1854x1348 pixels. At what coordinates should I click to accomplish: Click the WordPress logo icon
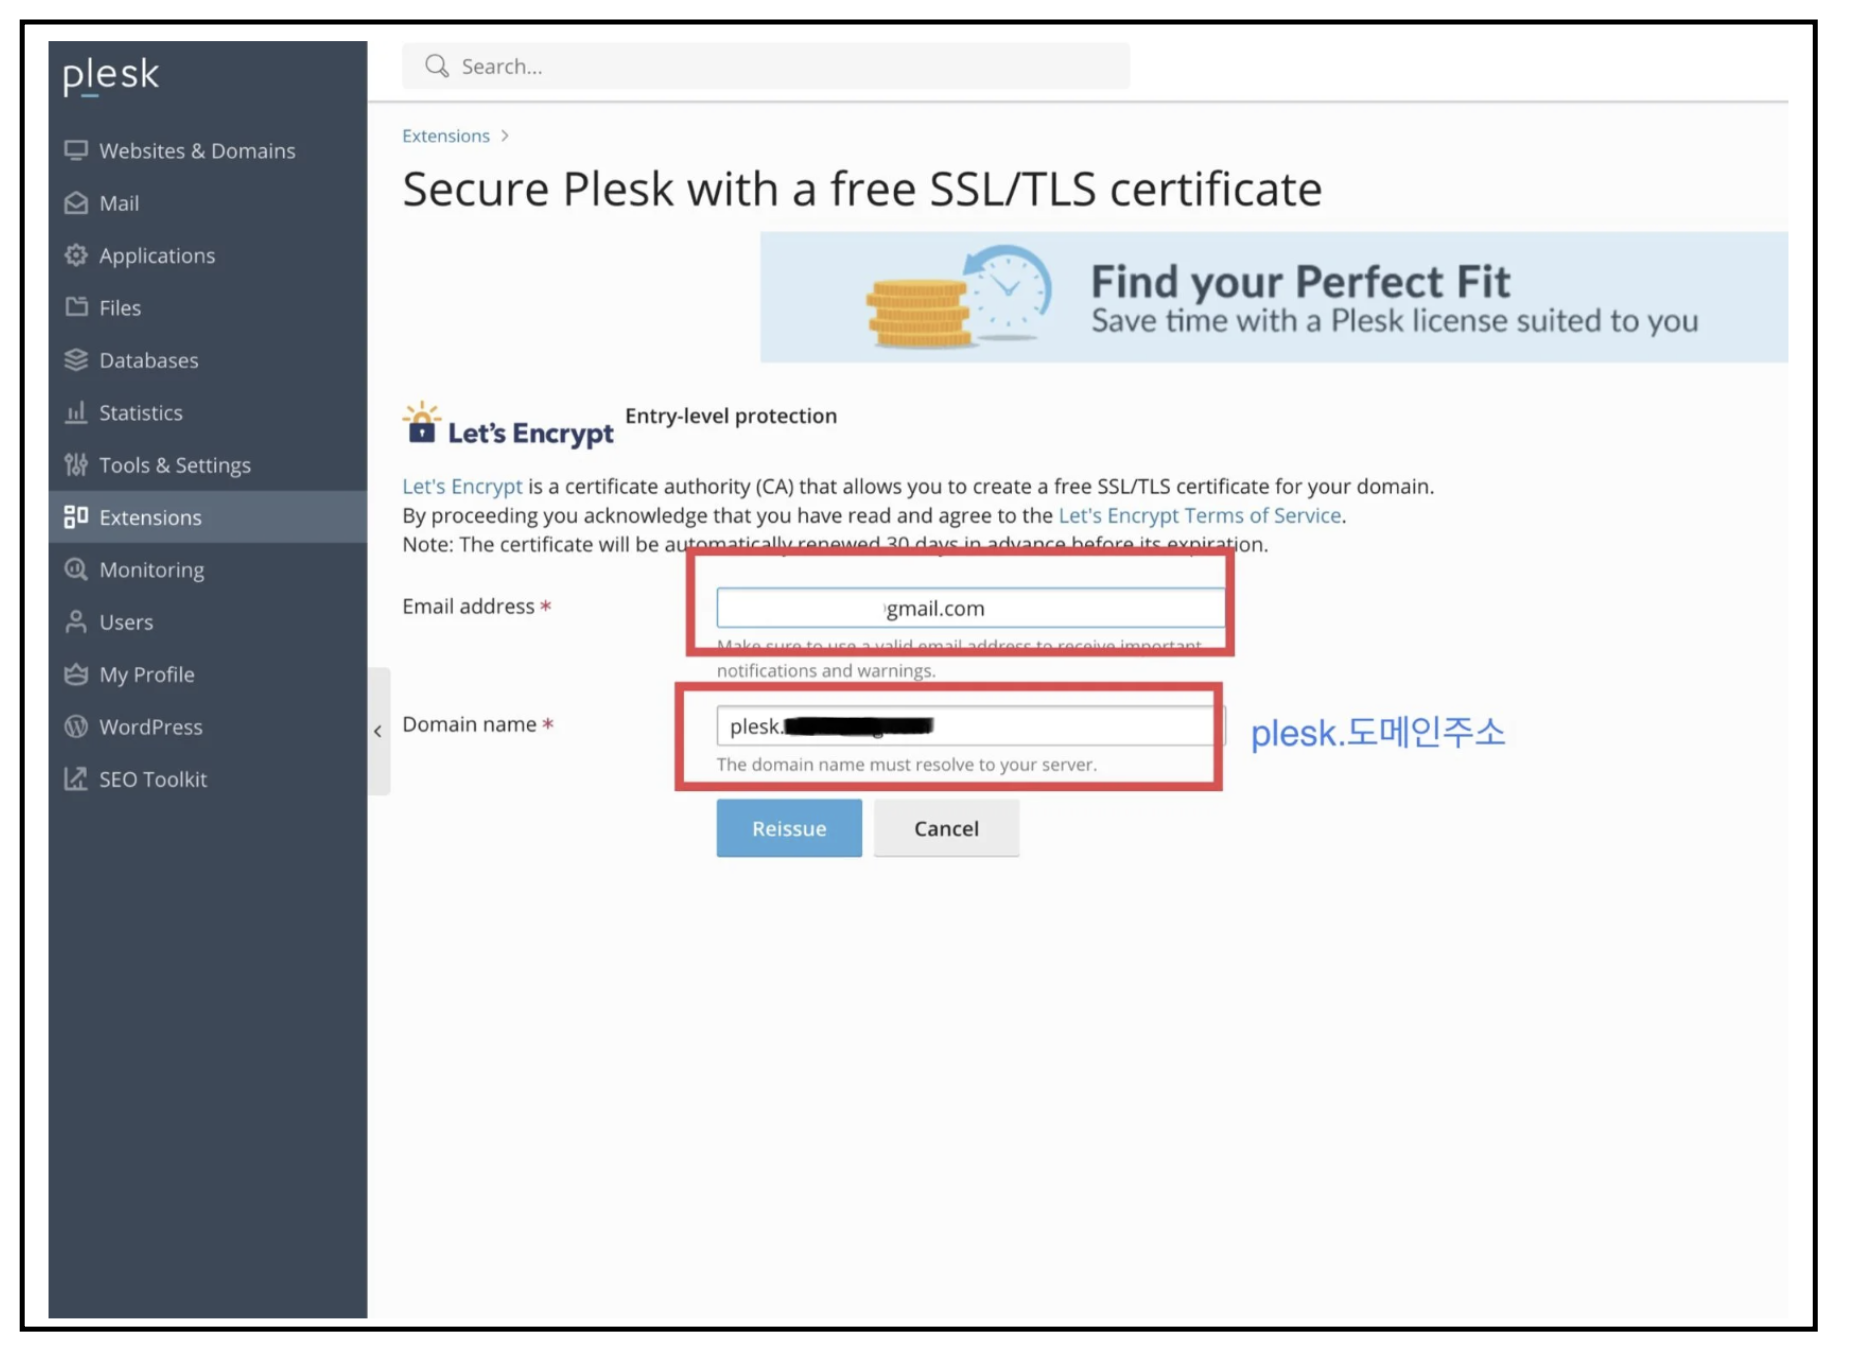tap(76, 726)
